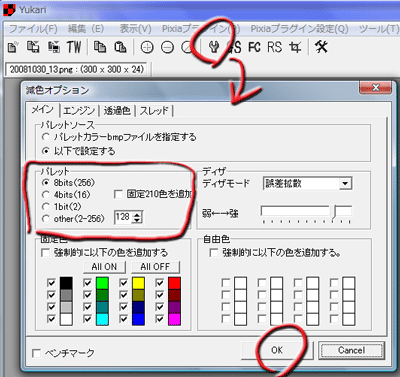
Task: Uncheck the box beside the red swatch
Action: point(160,283)
